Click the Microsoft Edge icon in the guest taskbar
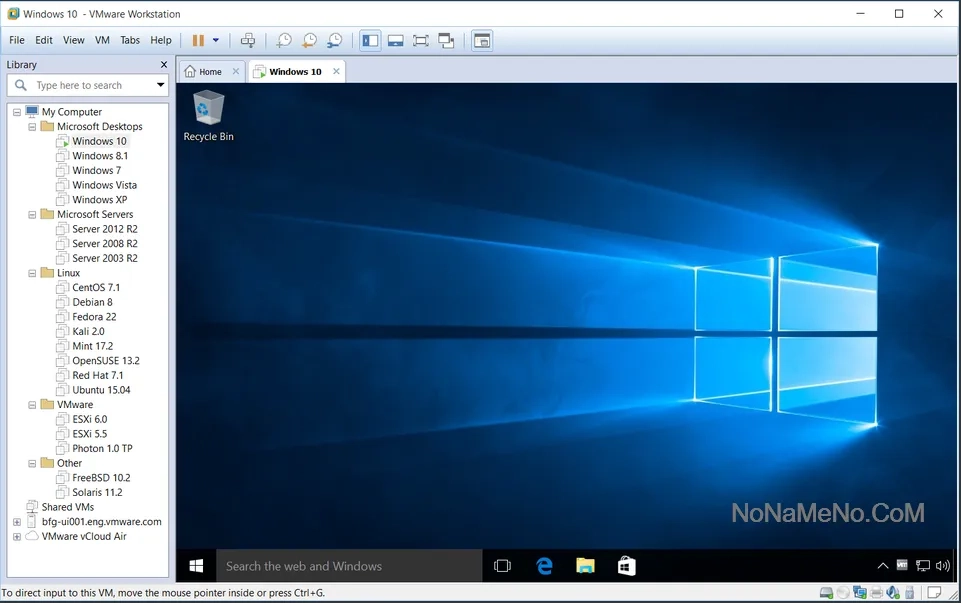The image size is (961, 603). point(544,566)
